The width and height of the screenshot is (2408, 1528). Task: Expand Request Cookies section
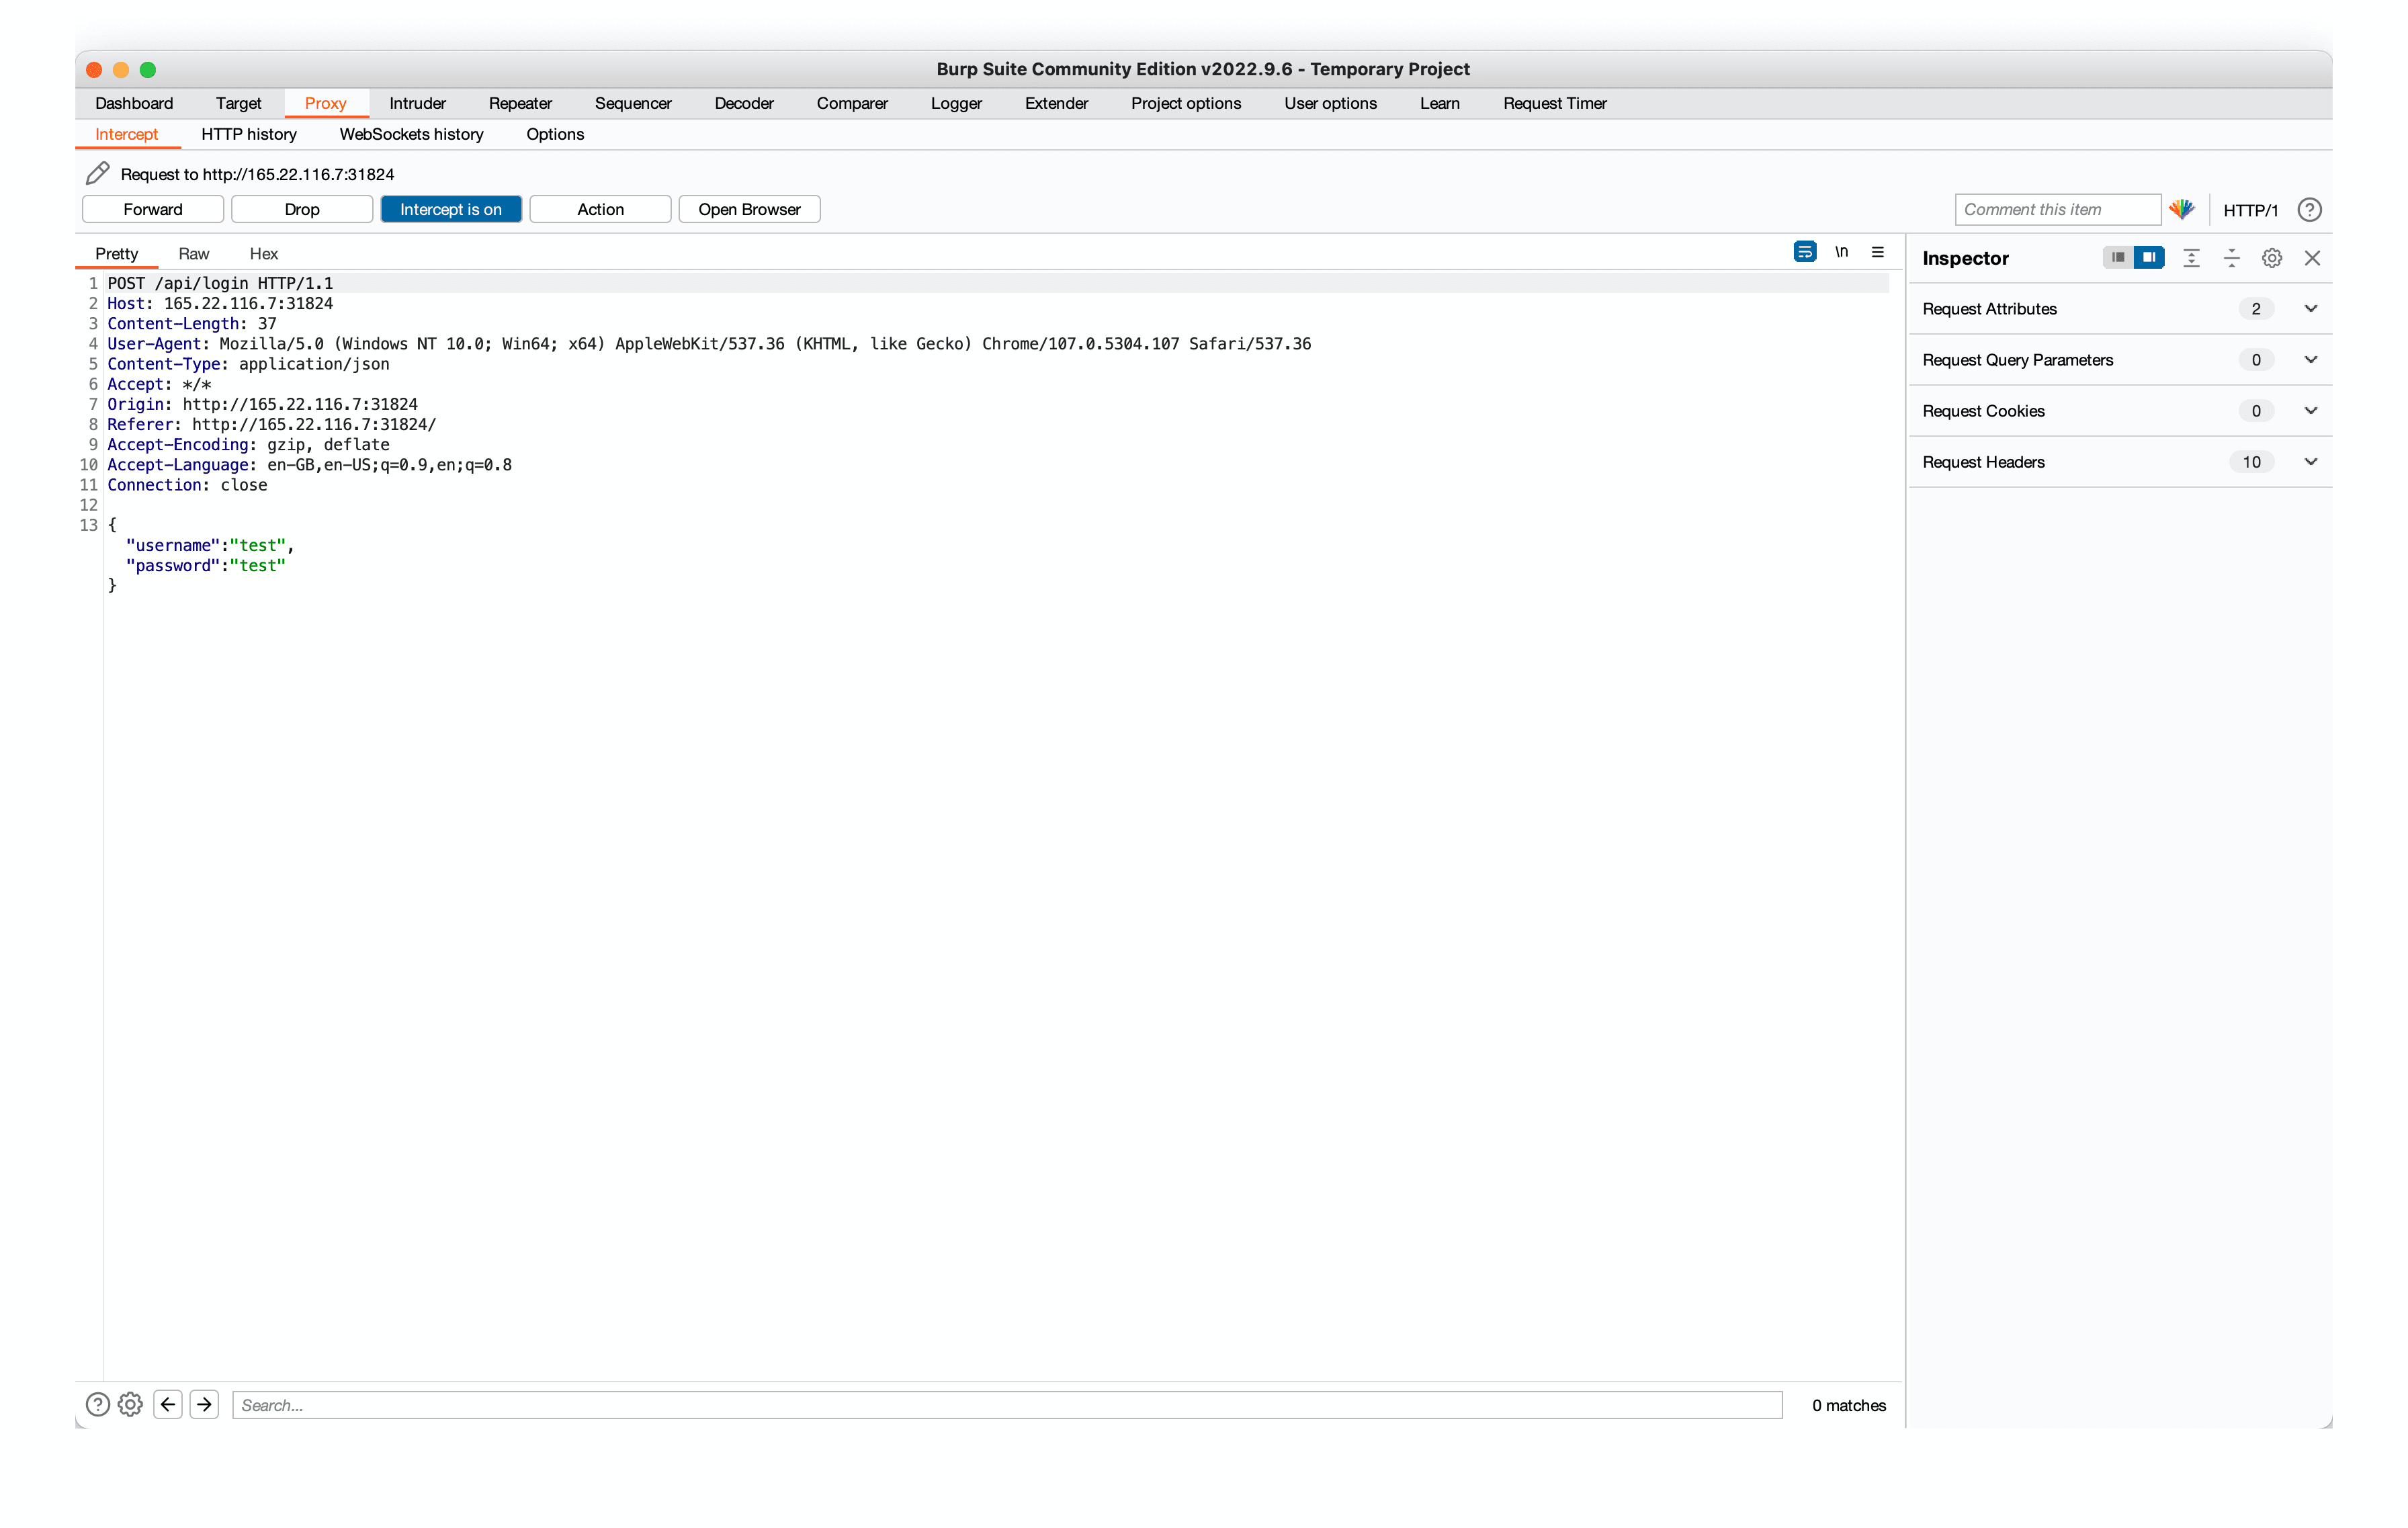[2310, 411]
